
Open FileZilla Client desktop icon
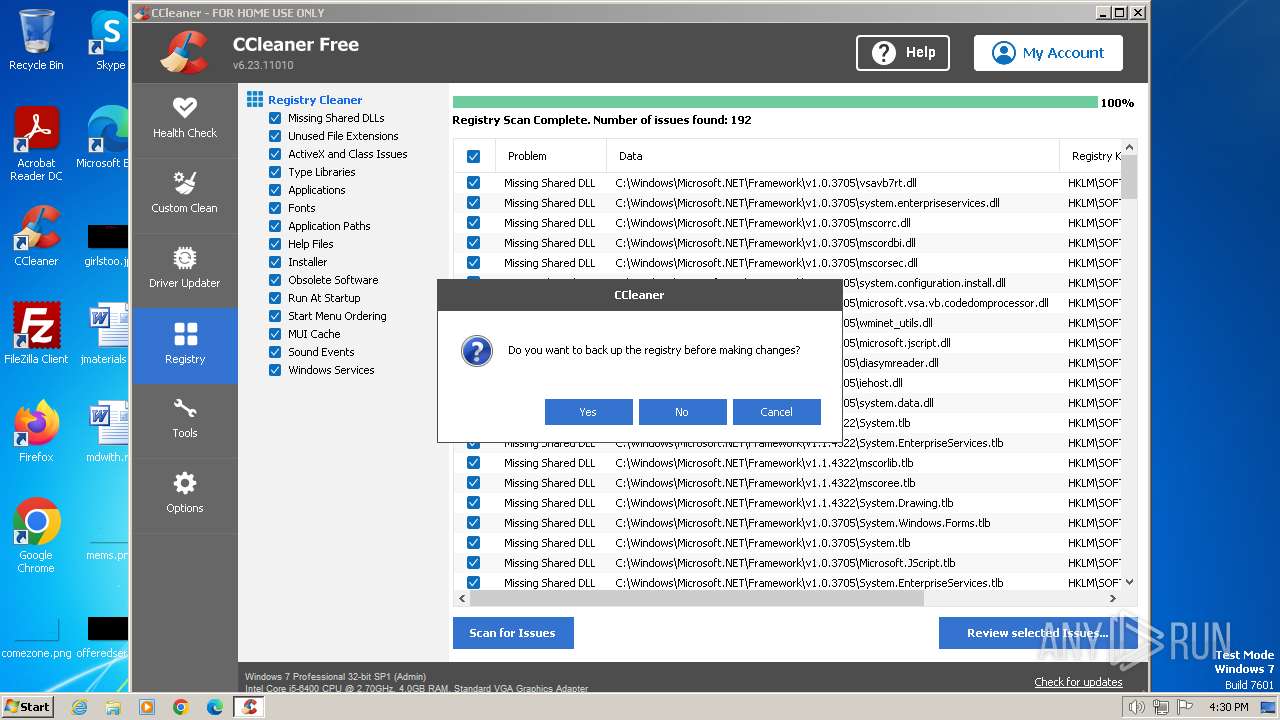[x=37, y=335]
